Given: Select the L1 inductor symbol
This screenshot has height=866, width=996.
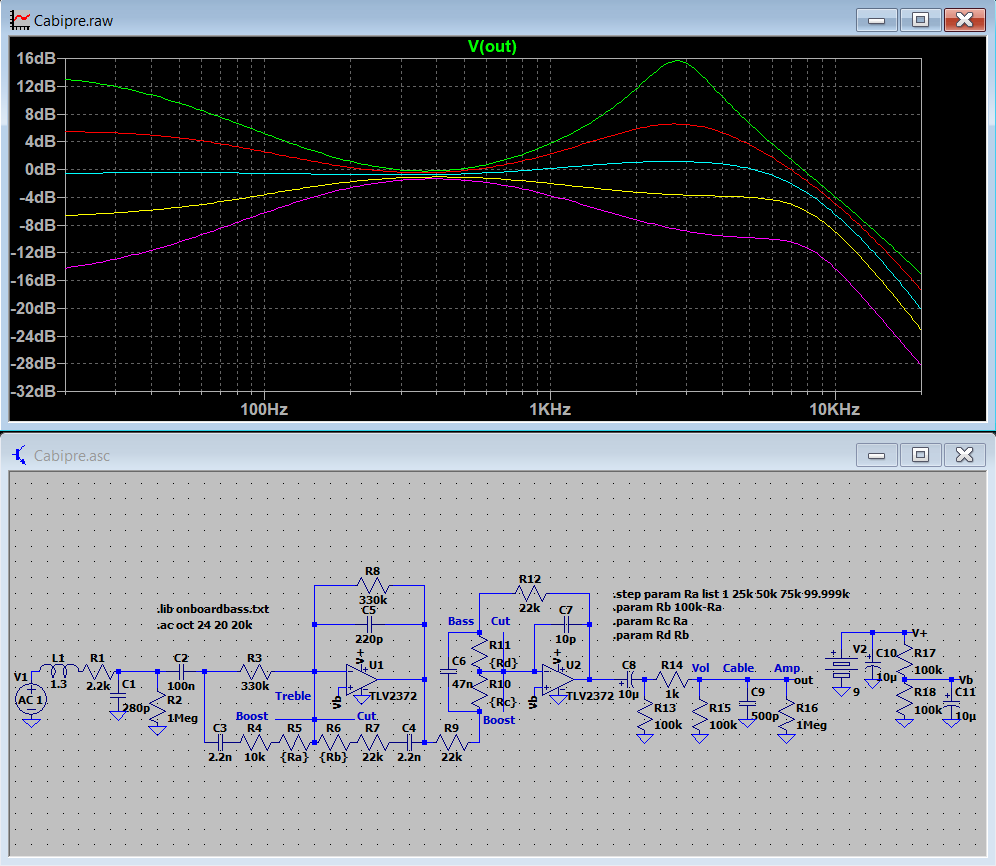Looking at the screenshot, I should pyautogui.click(x=58, y=668).
